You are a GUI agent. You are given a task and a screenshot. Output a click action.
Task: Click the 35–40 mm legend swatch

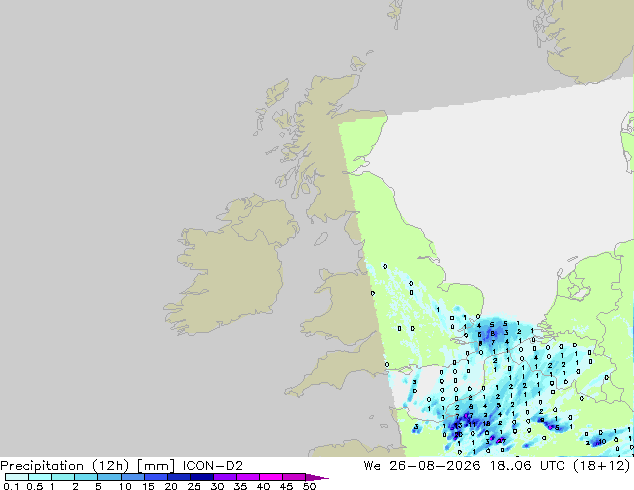247,477
